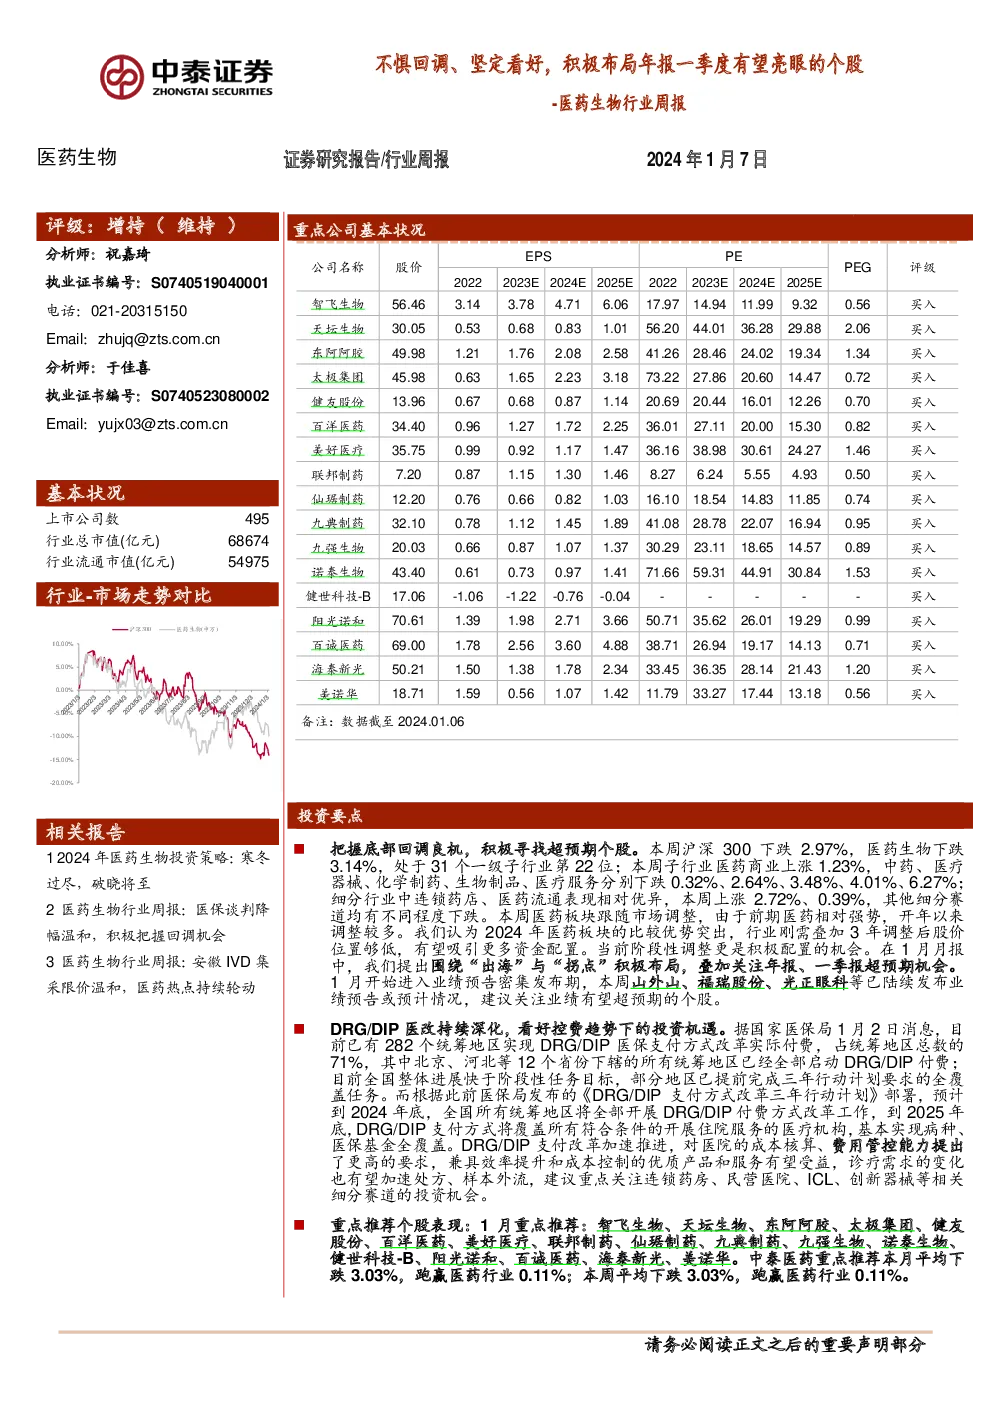Image resolution: width=992 pixels, height=1403 pixels.
Task: Click the 医药生物 industry label at top left
Action: (x=77, y=157)
